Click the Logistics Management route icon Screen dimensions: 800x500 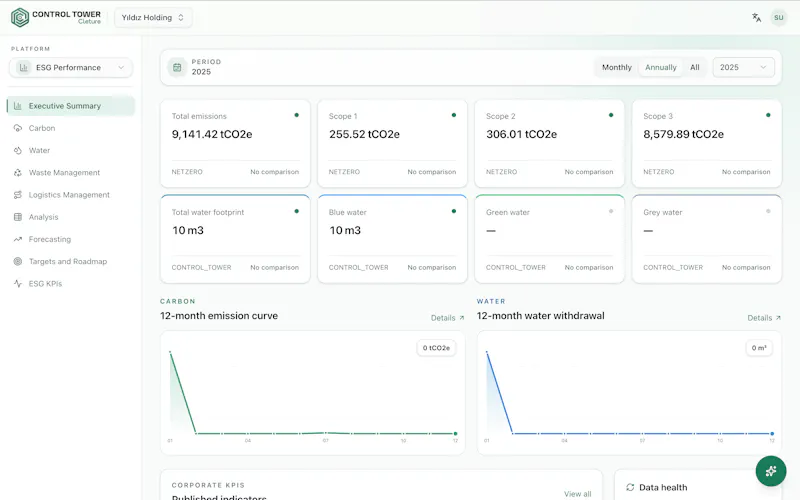18,195
